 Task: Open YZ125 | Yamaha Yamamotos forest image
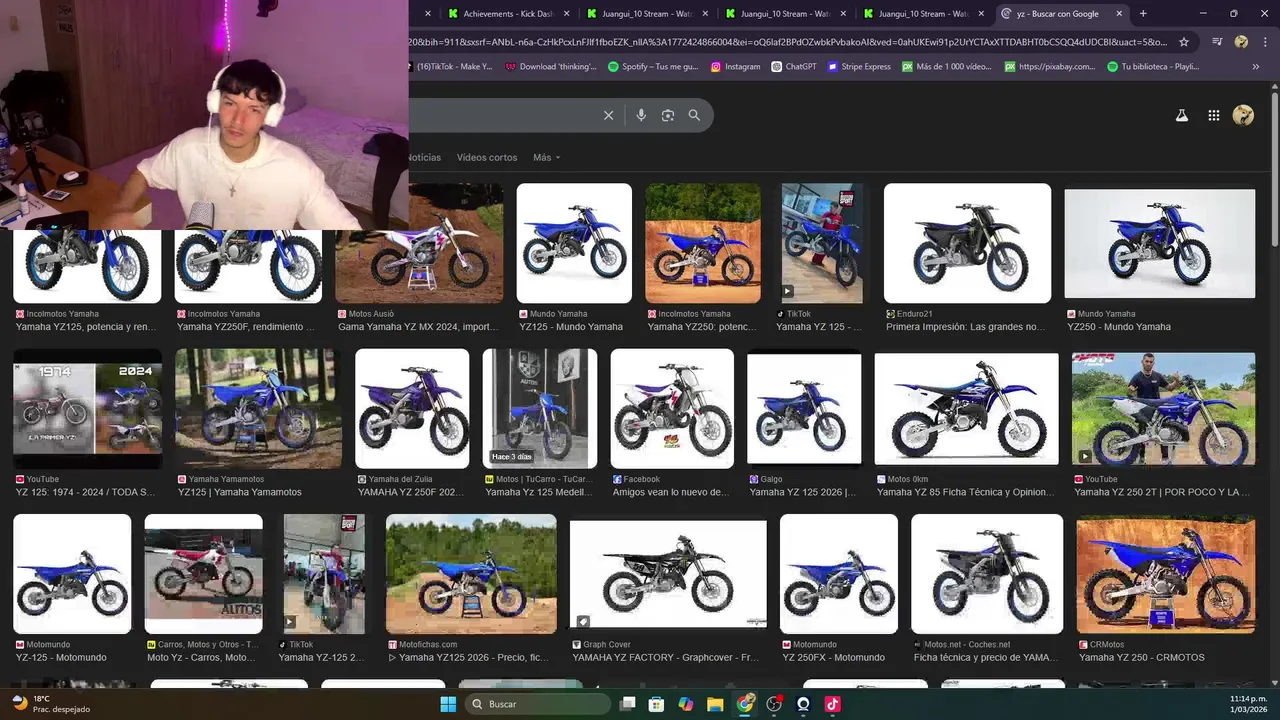[258, 408]
